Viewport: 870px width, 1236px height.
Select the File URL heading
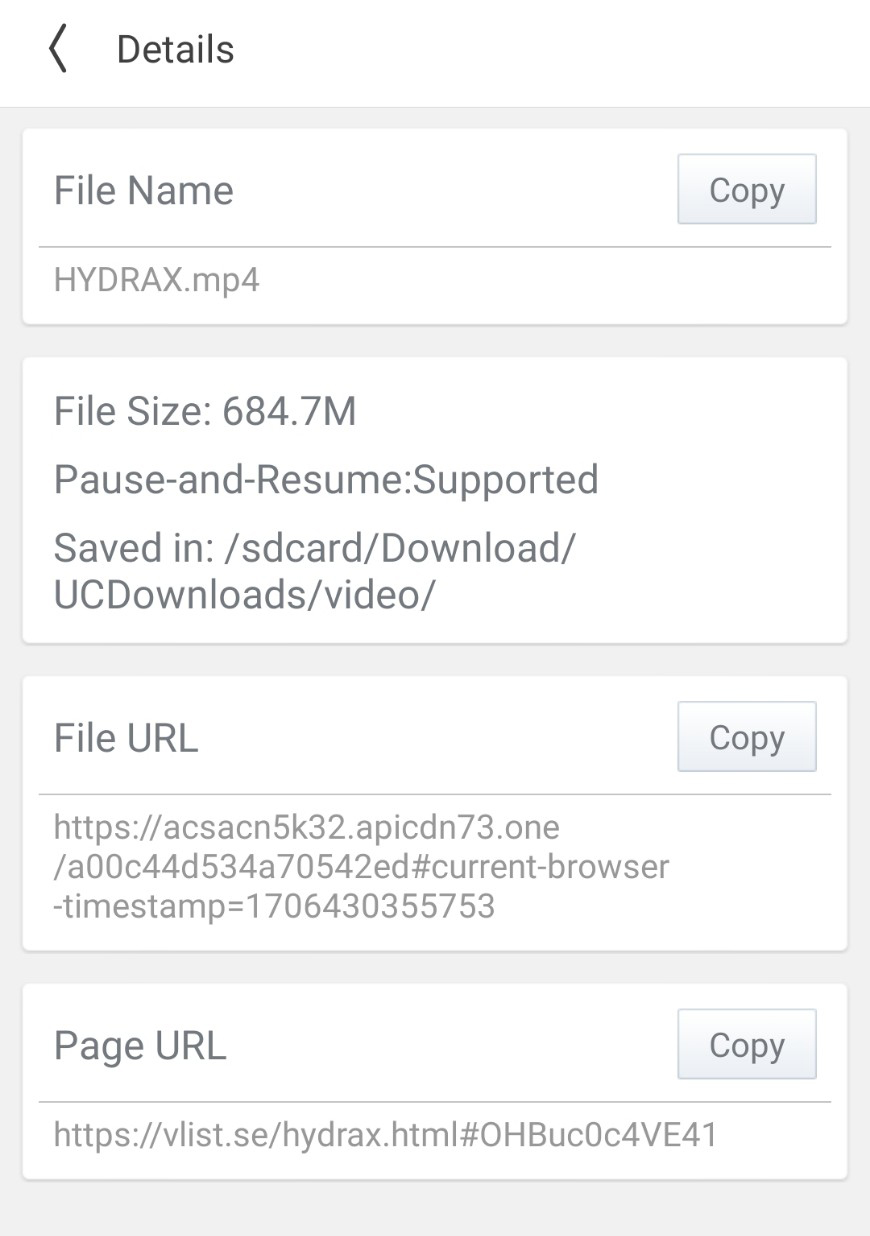click(126, 738)
